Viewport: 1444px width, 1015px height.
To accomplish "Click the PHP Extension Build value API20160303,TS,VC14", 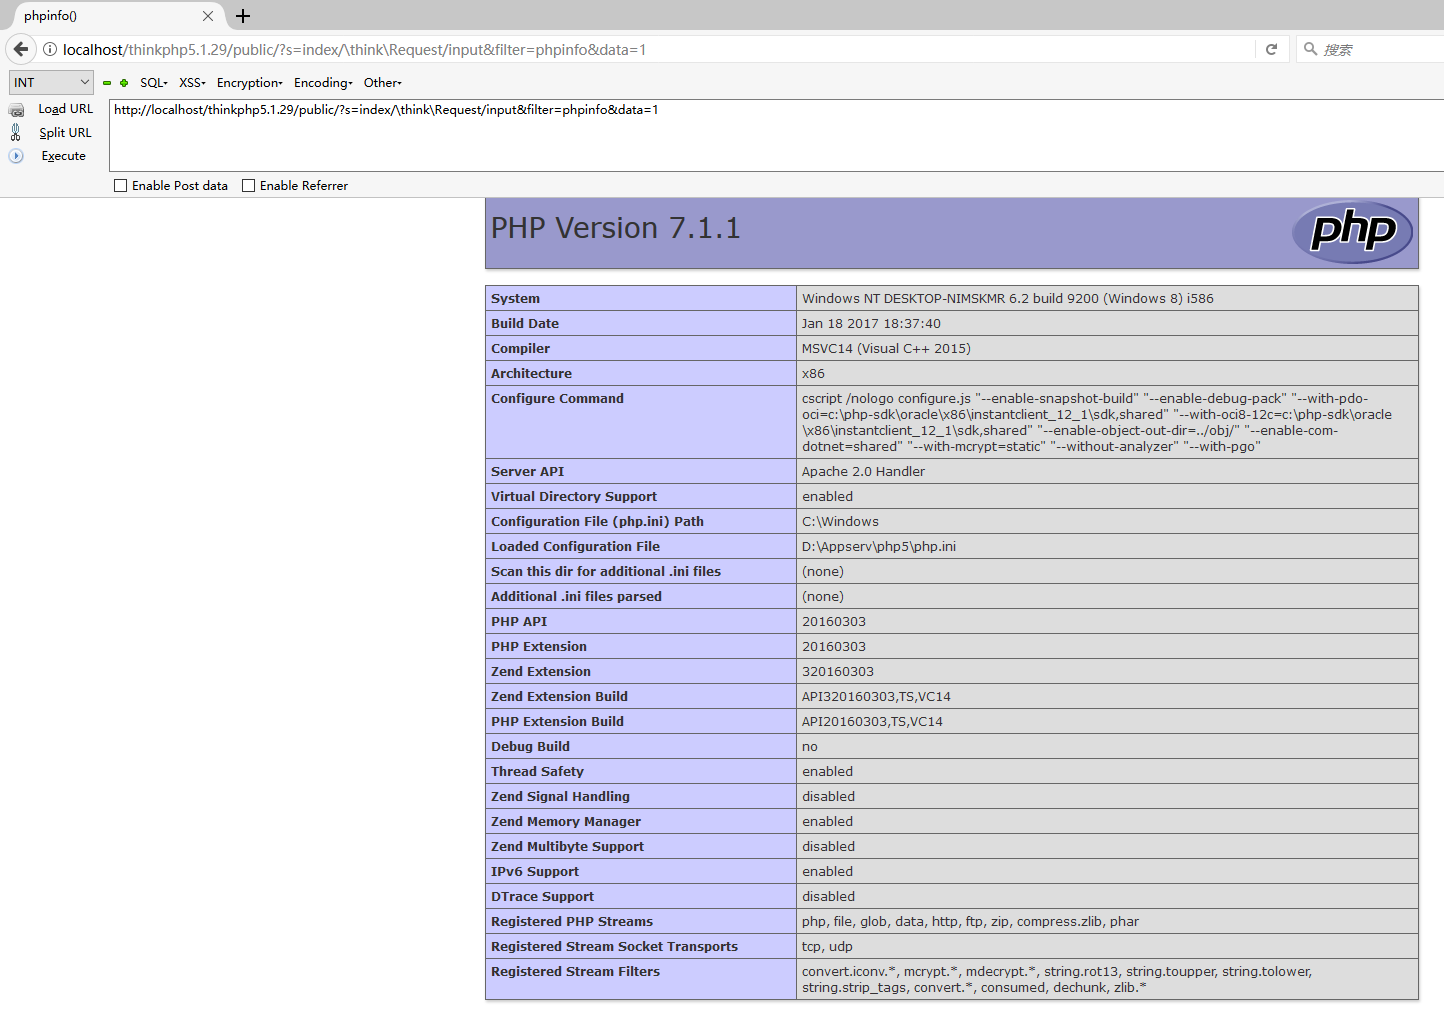I will [872, 721].
